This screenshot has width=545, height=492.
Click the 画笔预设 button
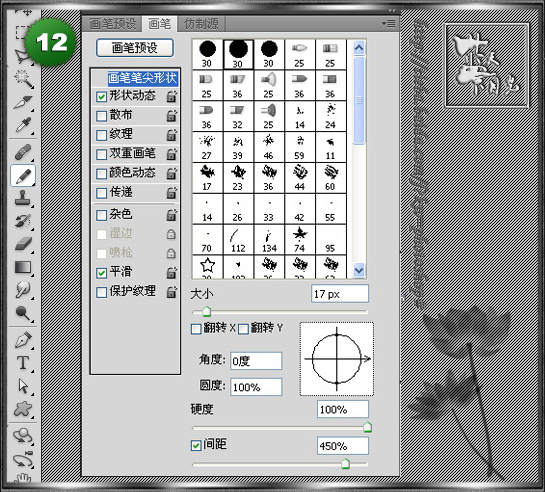135,48
